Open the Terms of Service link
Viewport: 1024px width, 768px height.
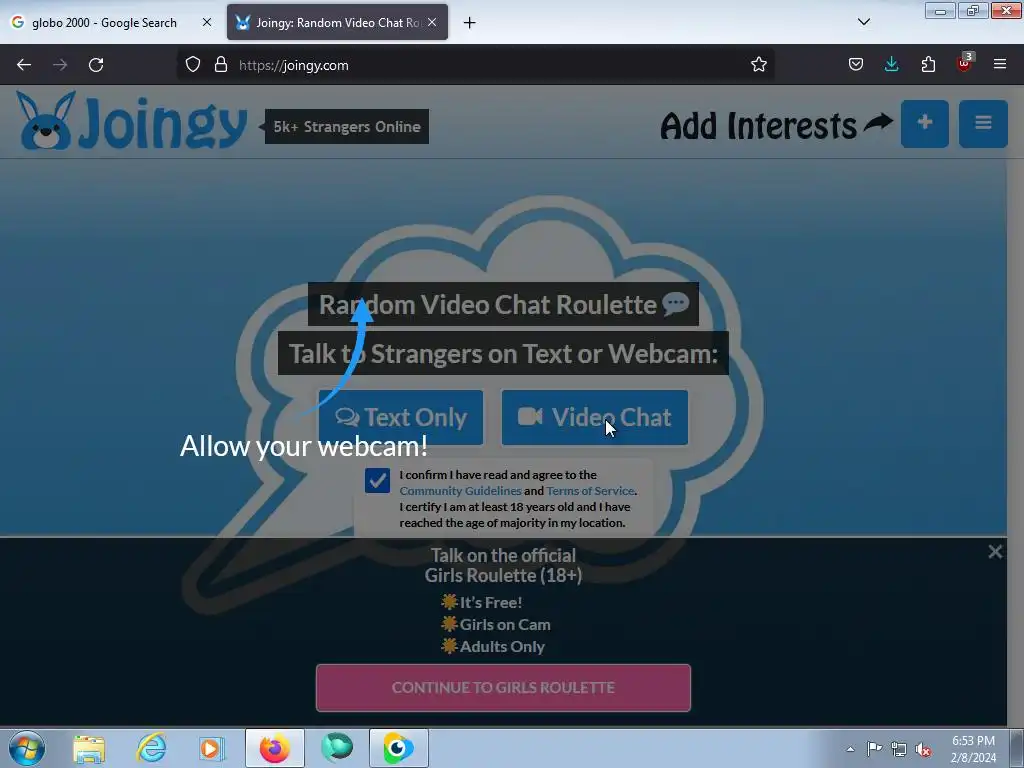click(x=590, y=490)
